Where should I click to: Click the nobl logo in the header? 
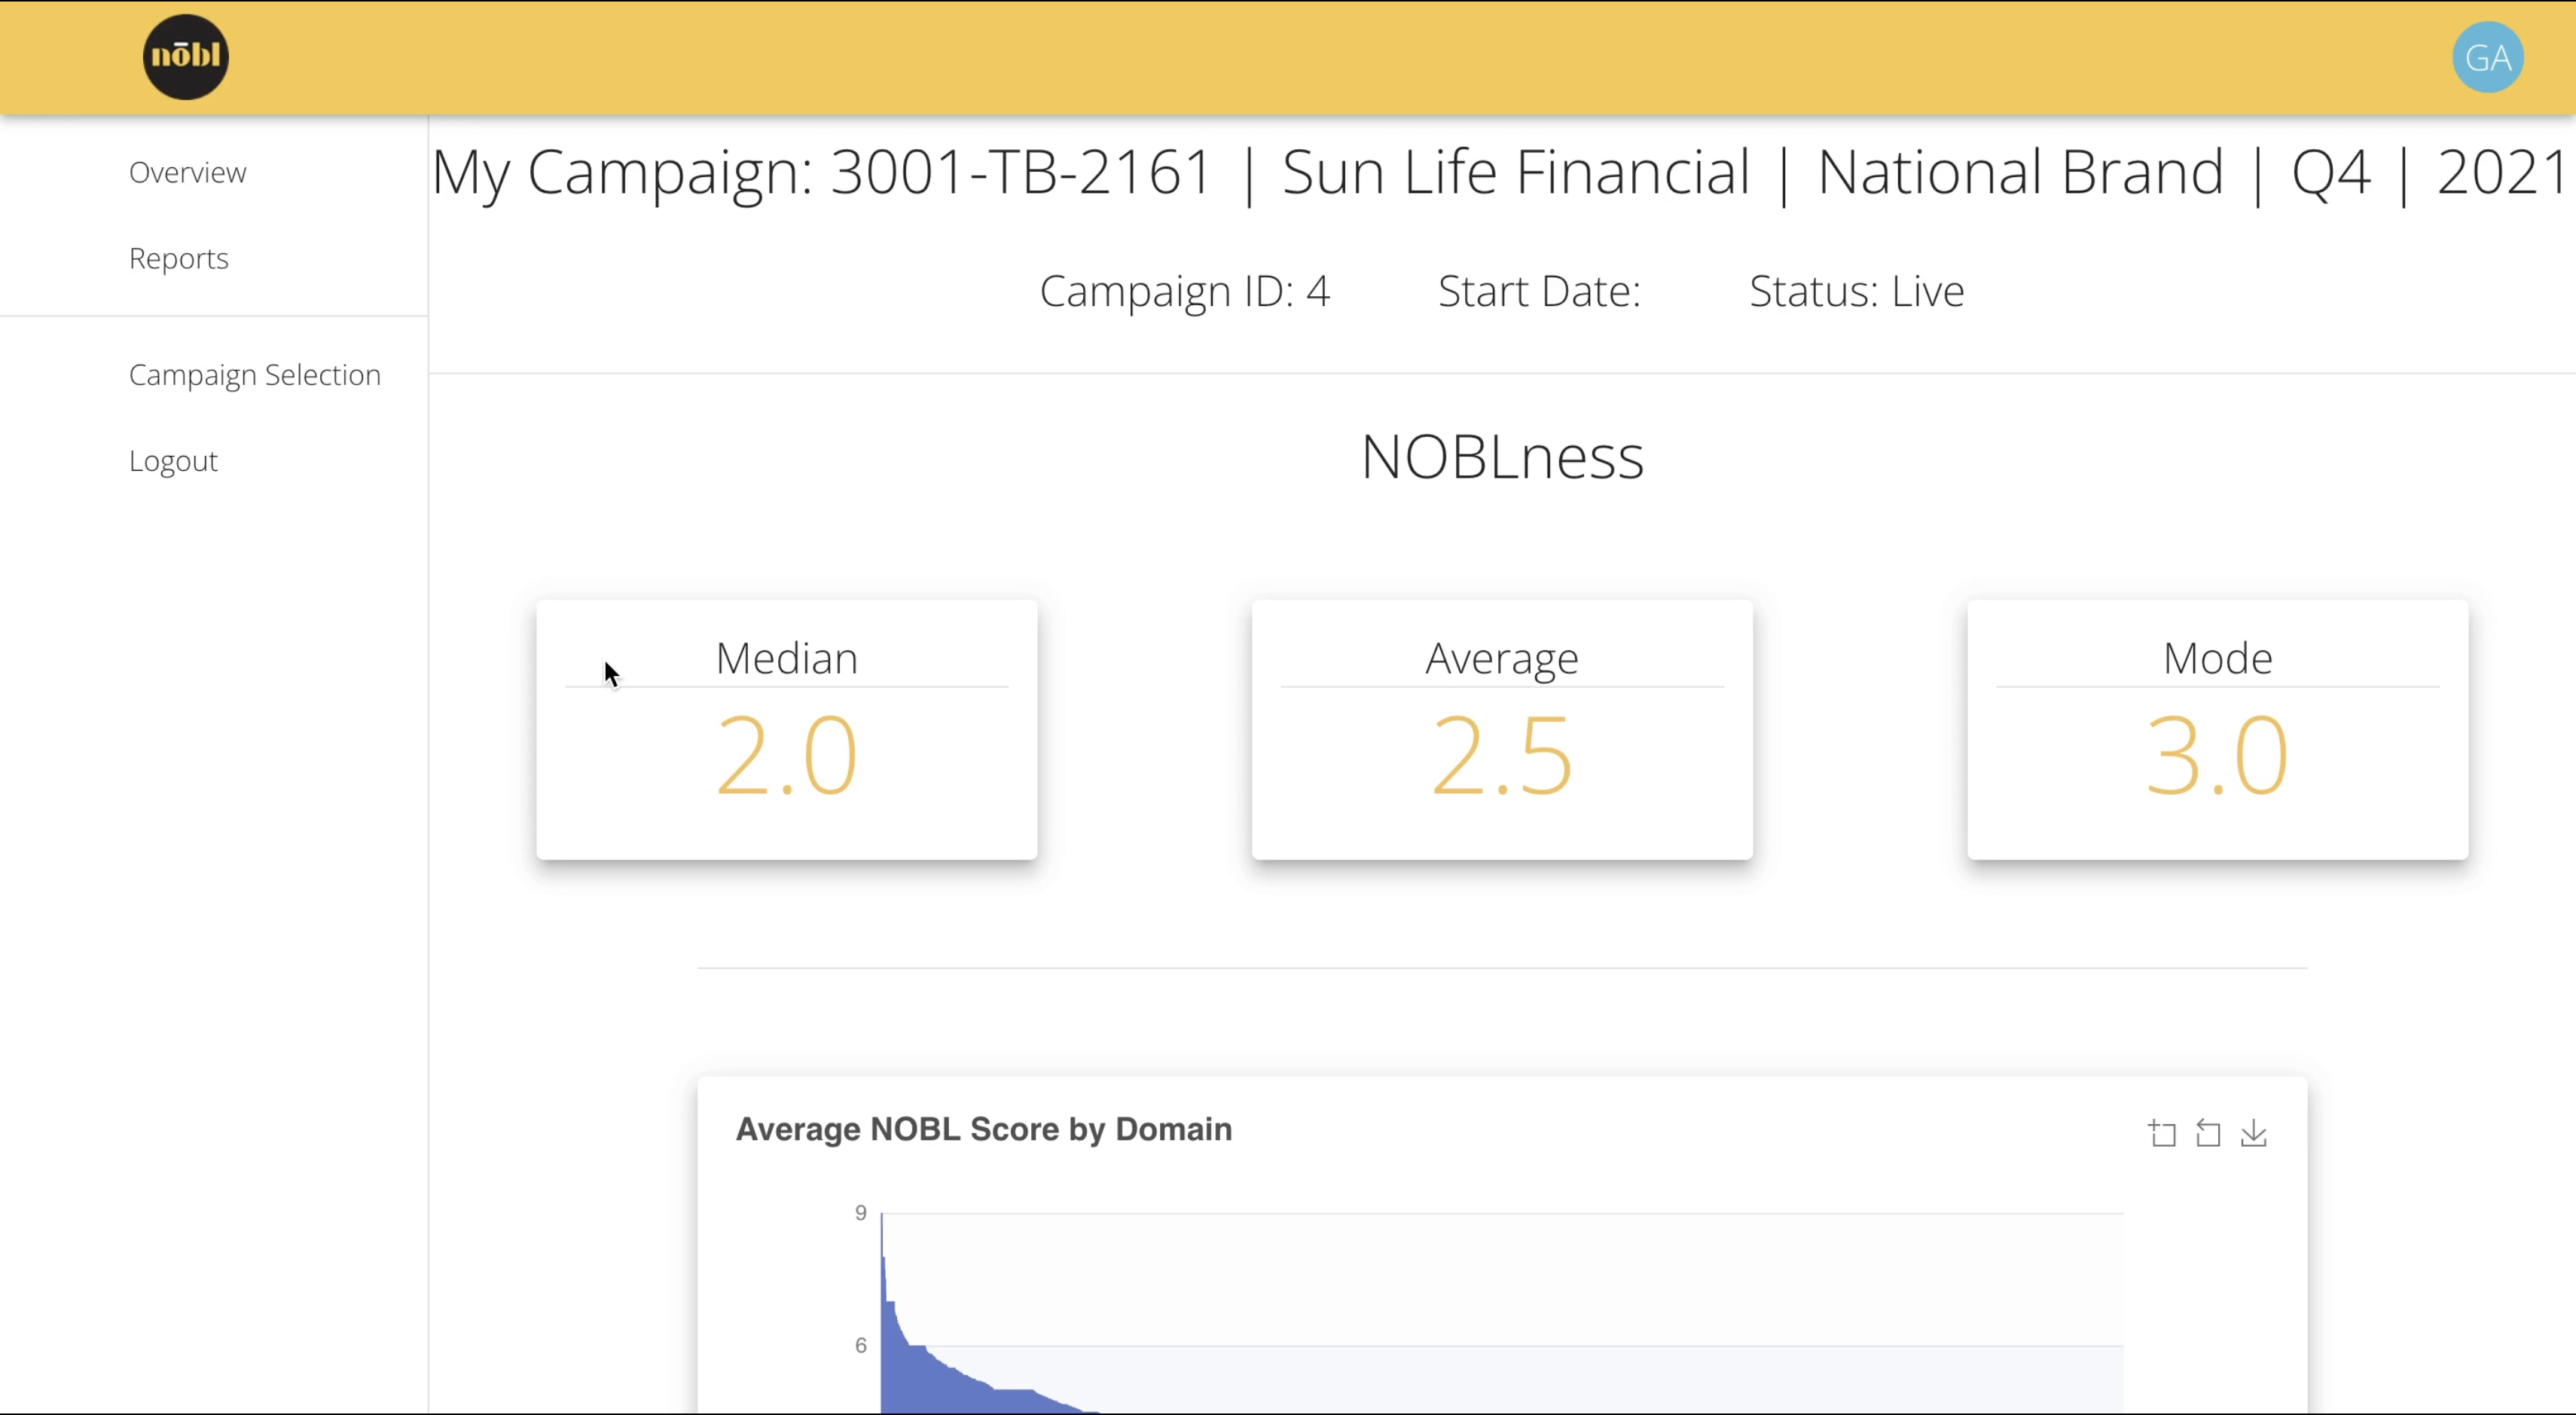(185, 57)
